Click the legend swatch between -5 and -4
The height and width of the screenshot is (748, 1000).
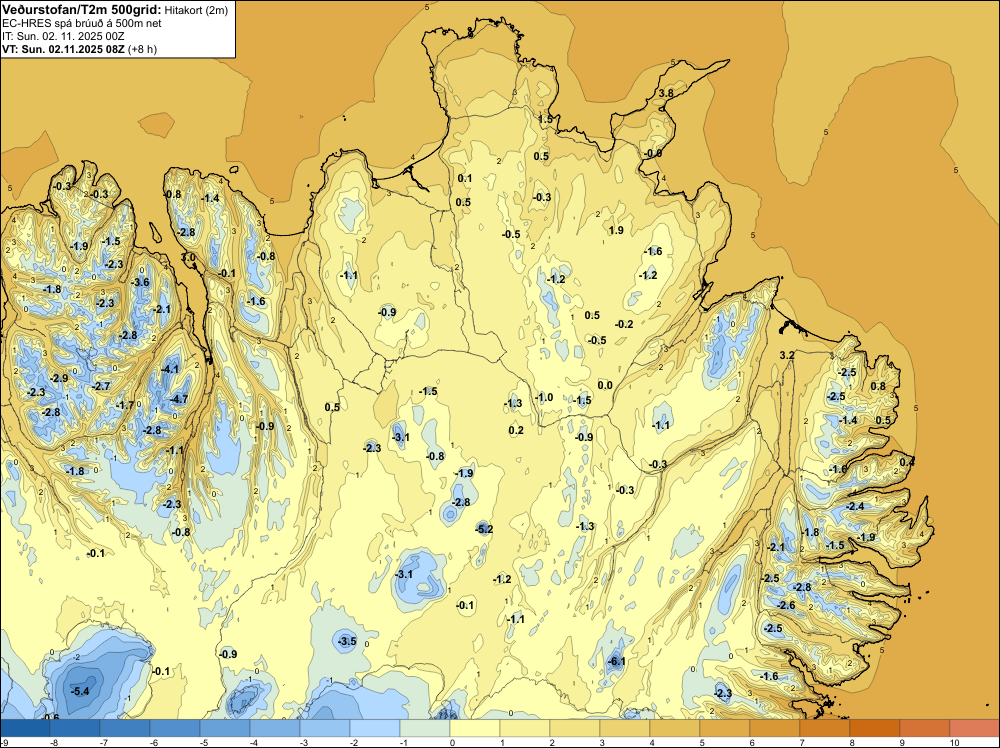point(225,728)
